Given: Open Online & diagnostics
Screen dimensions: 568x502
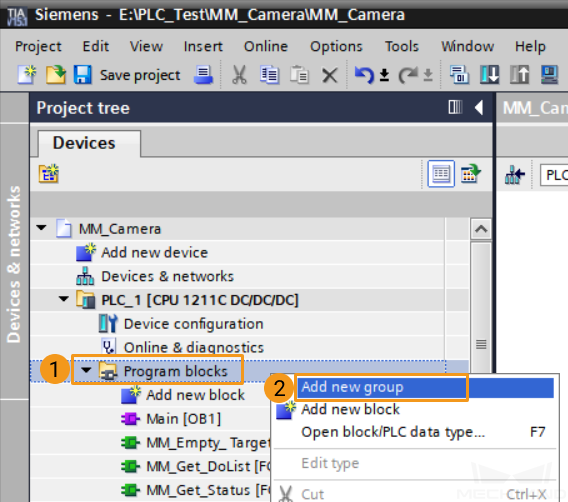Looking at the screenshot, I should [x=194, y=347].
